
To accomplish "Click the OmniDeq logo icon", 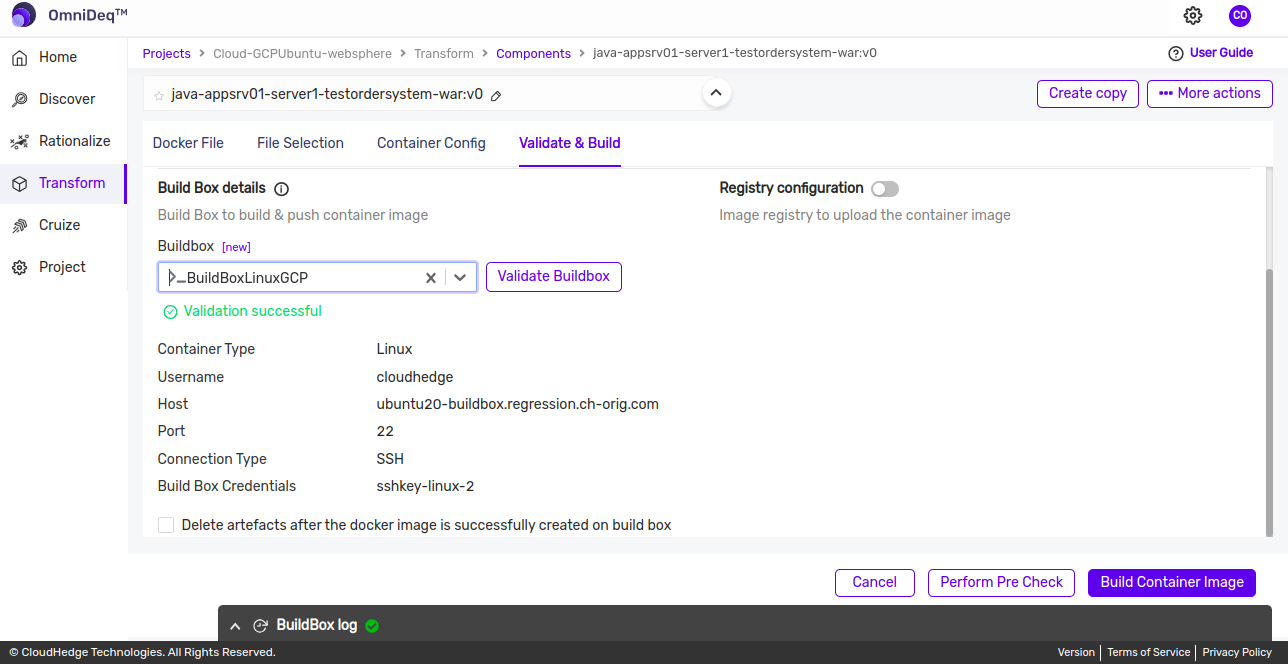I will click(x=24, y=15).
